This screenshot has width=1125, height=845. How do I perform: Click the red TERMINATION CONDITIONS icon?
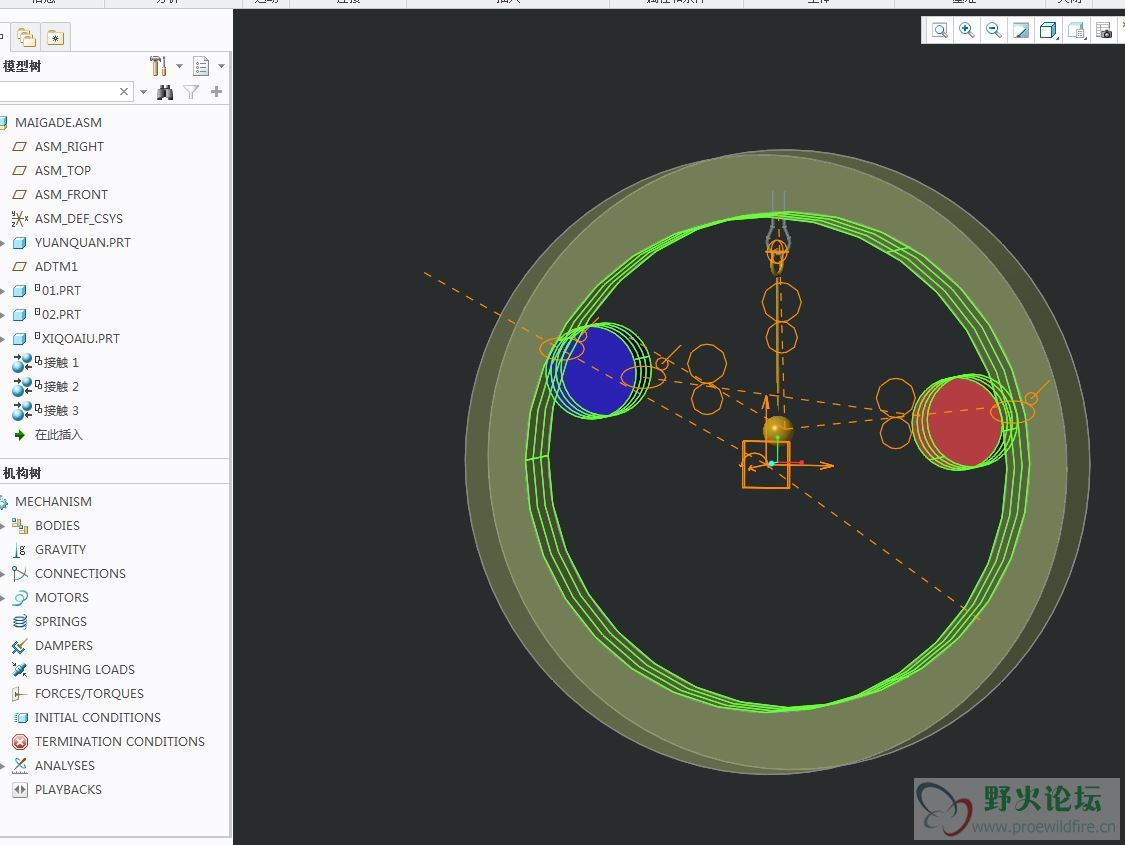(20, 742)
